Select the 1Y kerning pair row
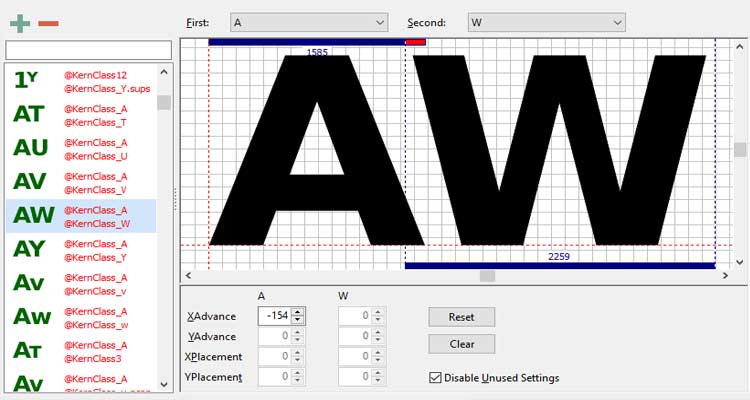The image size is (750, 400). [81, 81]
